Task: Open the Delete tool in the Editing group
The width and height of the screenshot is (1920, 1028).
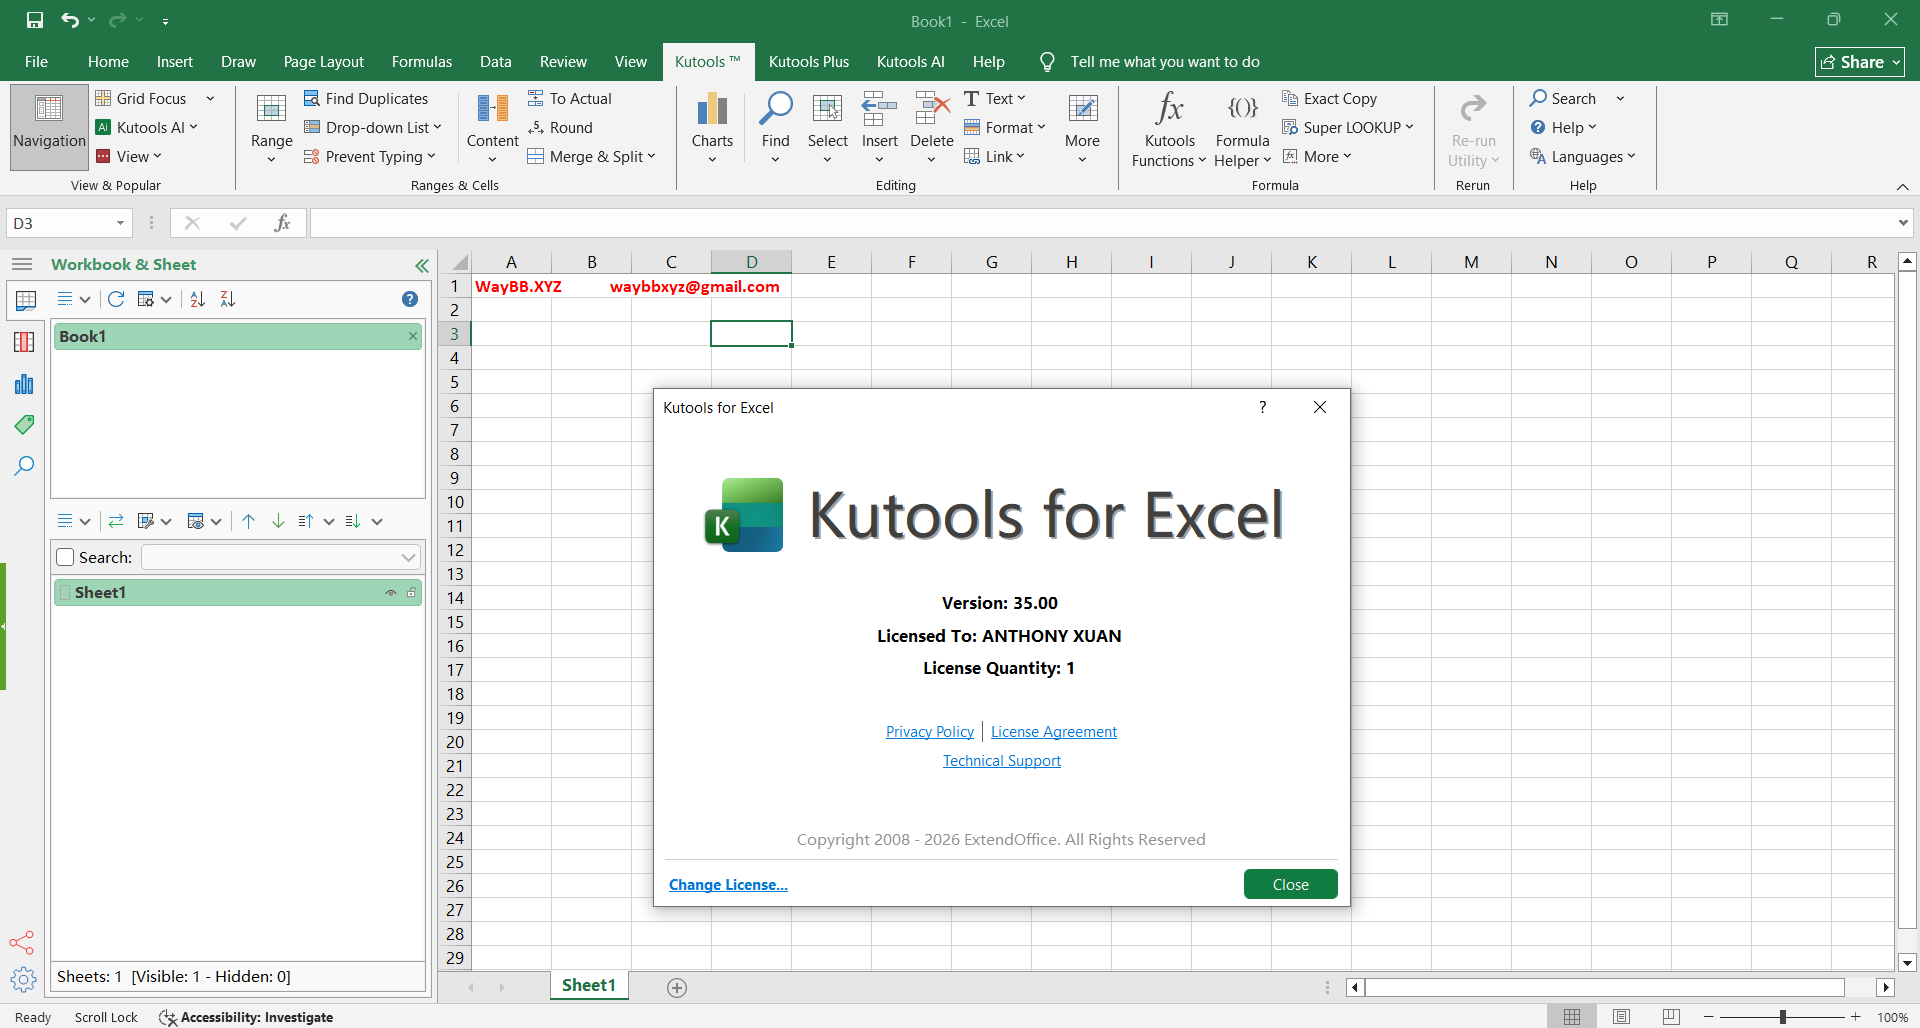Action: (931, 127)
